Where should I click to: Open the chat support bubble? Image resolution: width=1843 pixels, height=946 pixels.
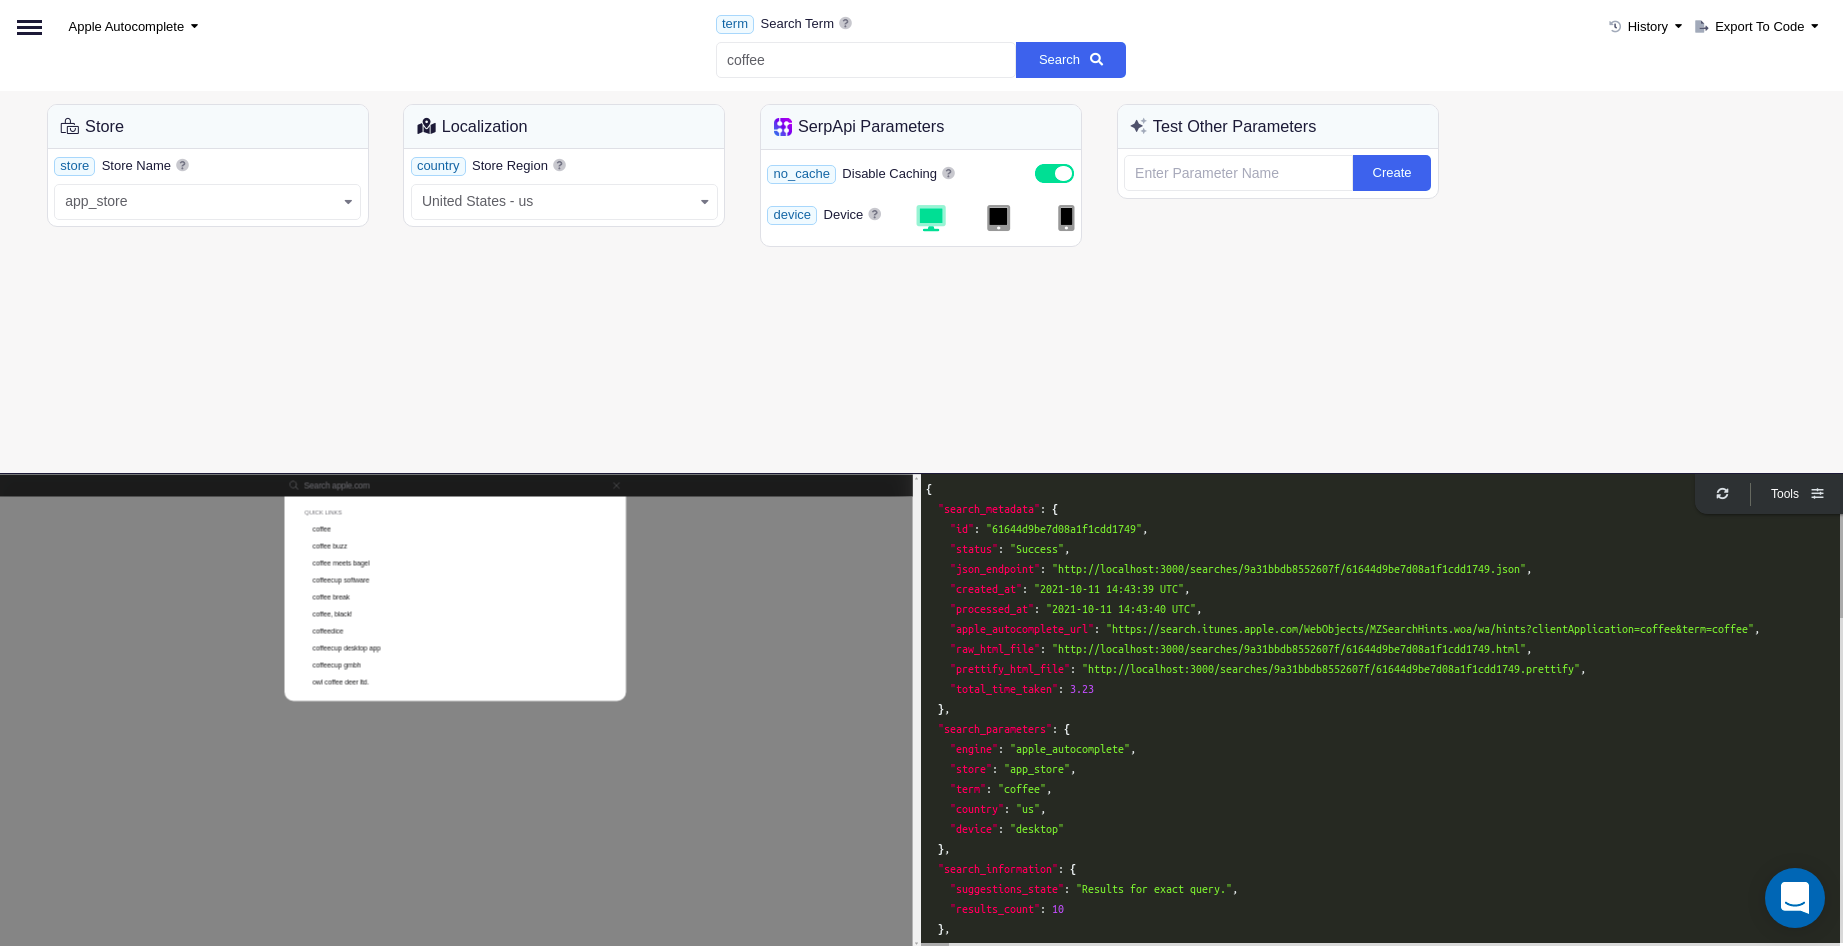pyautogui.click(x=1794, y=898)
